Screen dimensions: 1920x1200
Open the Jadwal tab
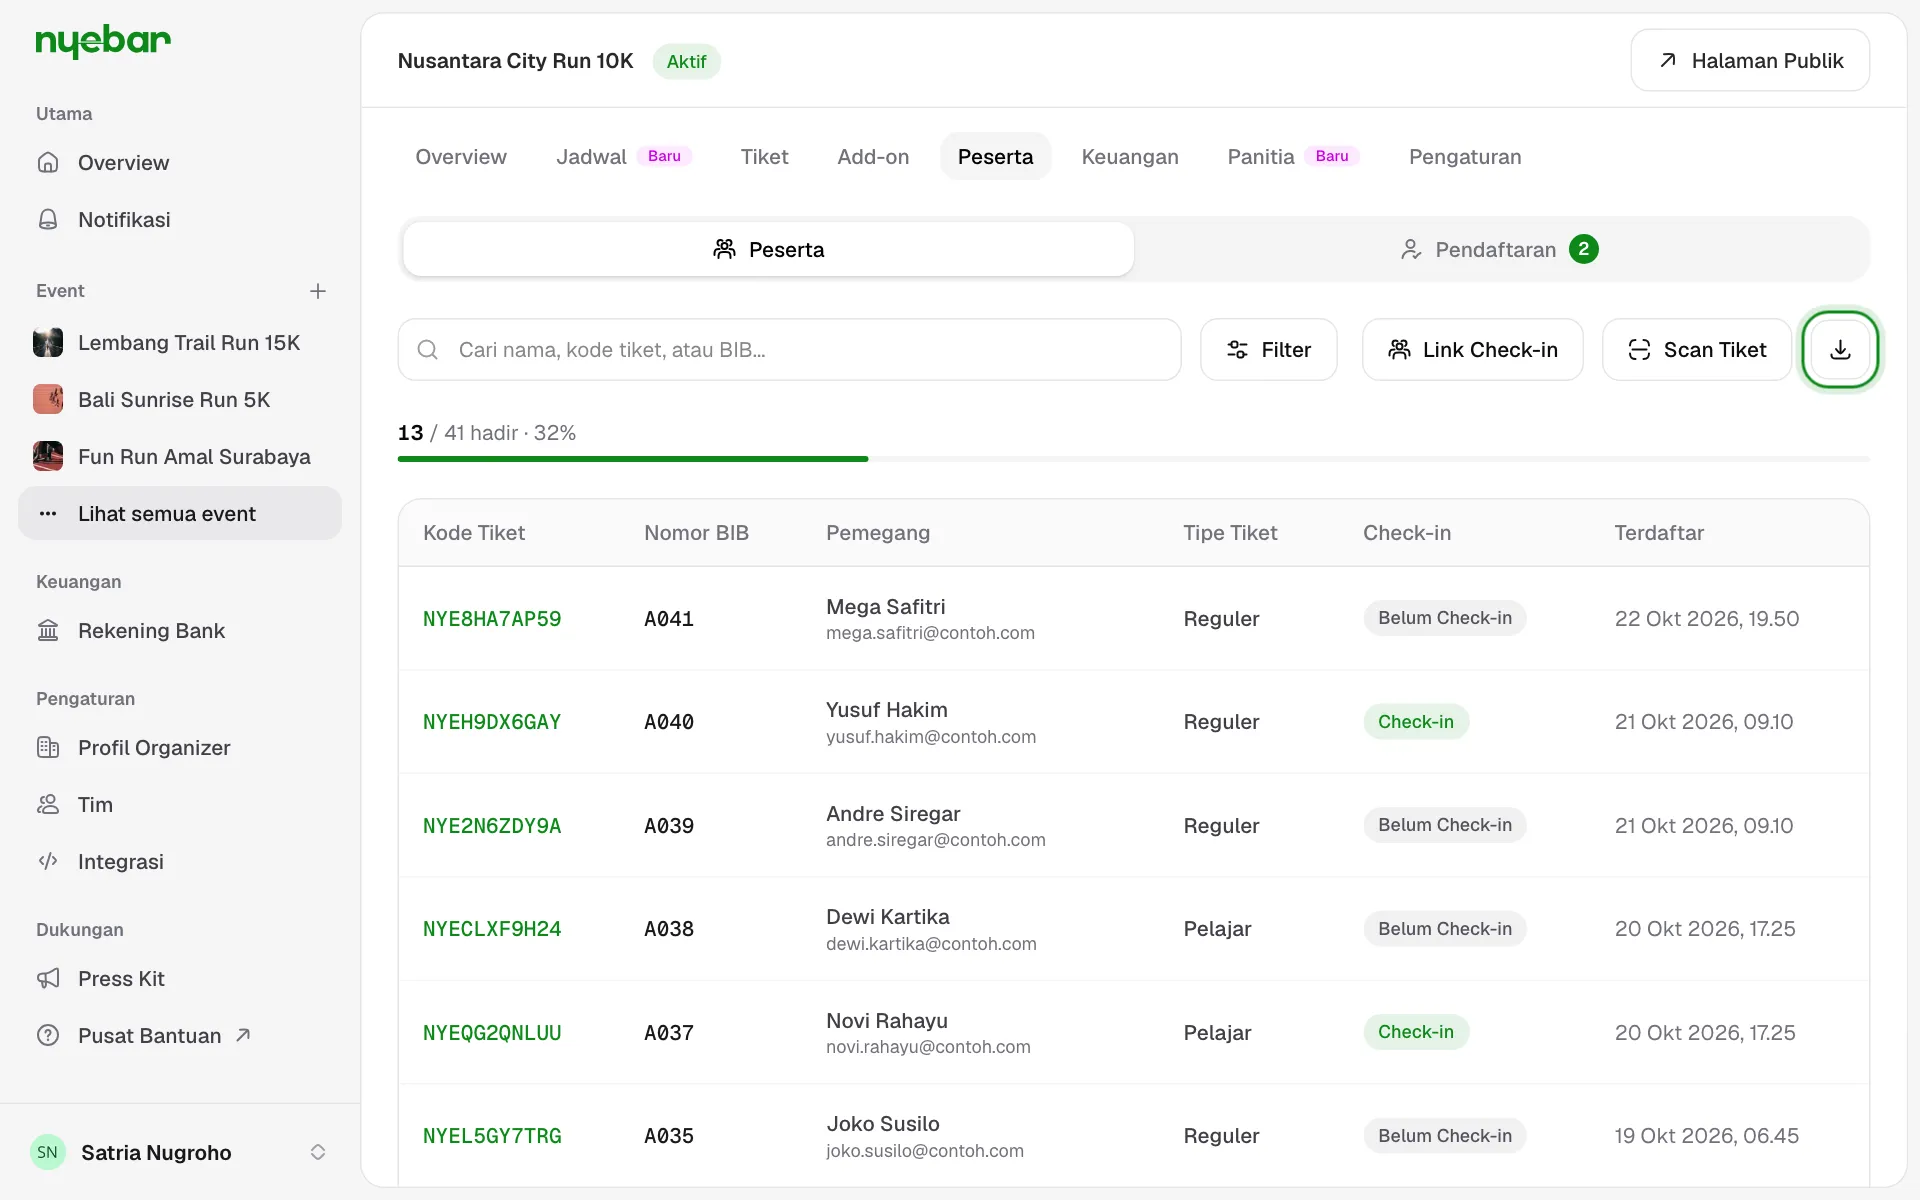coord(624,157)
